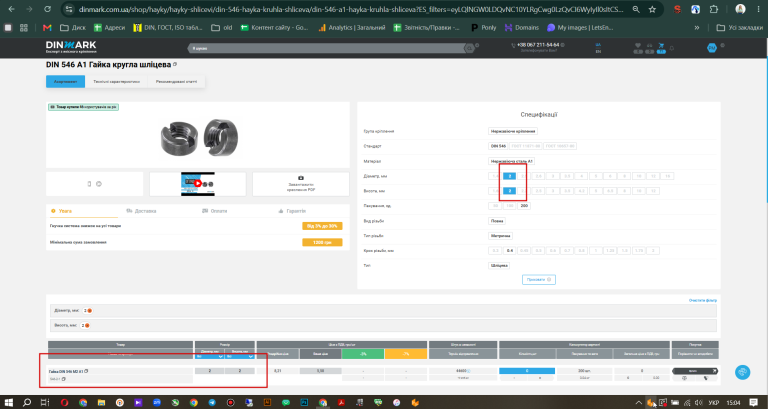The image size is (768, 409).
Task: Select the Доставка info tab
Action: tap(141, 211)
